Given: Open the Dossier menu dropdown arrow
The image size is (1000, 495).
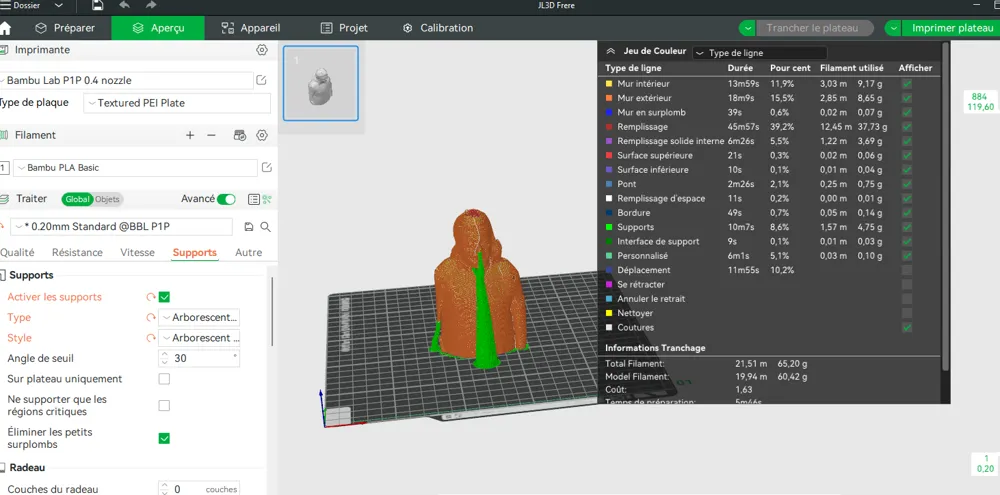Looking at the screenshot, I should [x=59, y=6].
